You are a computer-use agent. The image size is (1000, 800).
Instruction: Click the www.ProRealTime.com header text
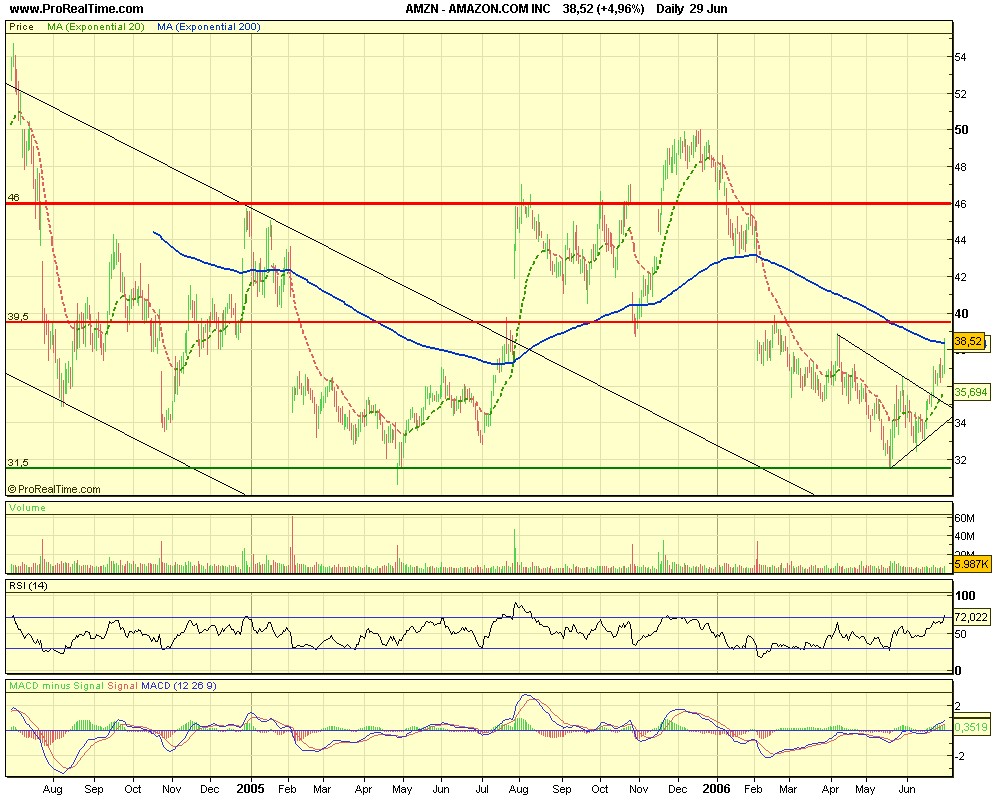[77, 9]
